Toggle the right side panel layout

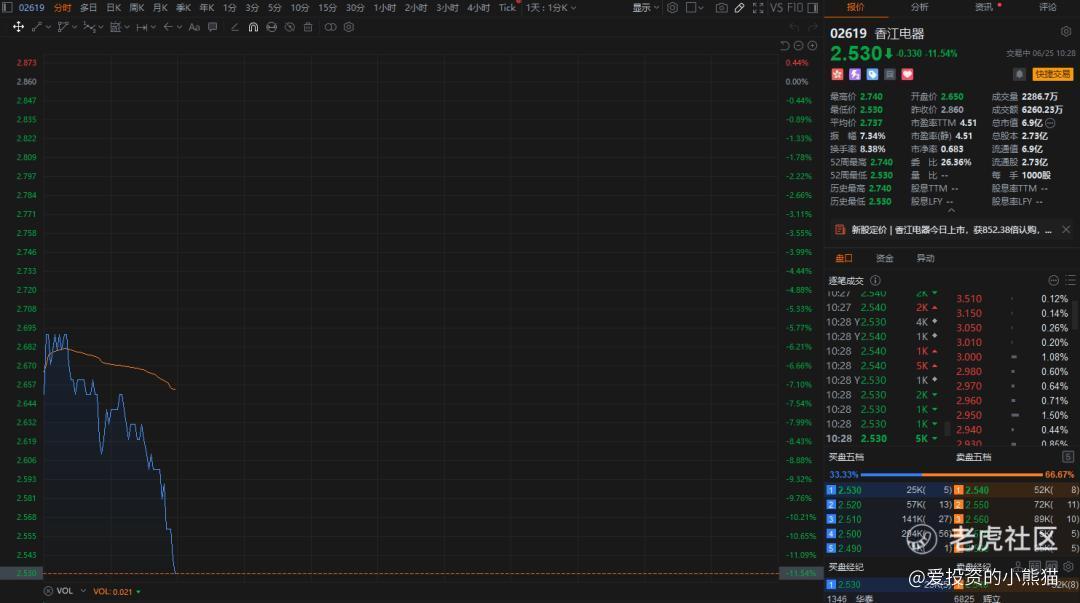click(x=813, y=8)
